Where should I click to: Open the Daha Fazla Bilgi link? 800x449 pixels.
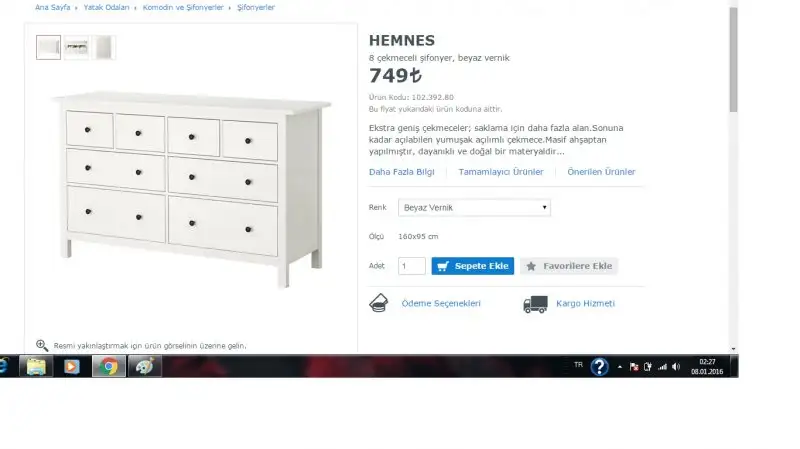point(402,172)
